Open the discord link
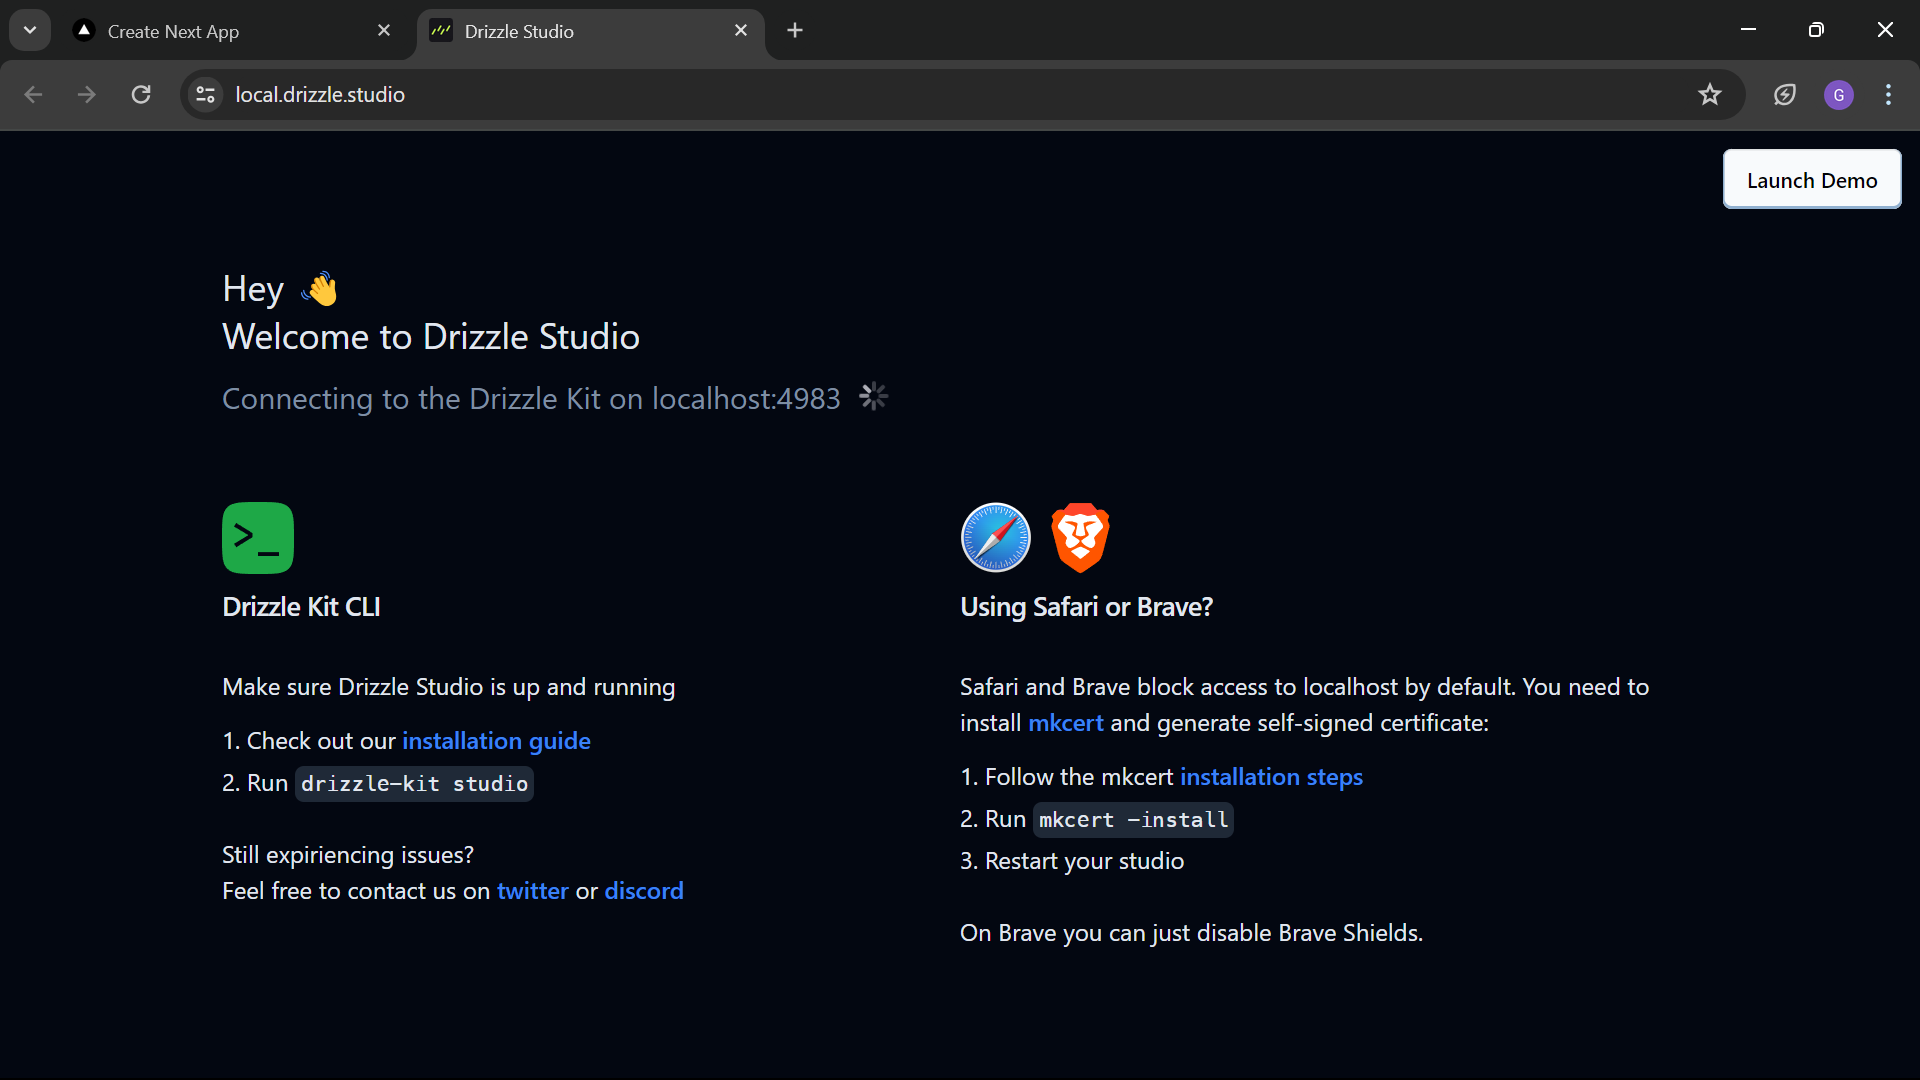Image resolution: width=1920 pixels, height=1080 pixels. (644, 890)
